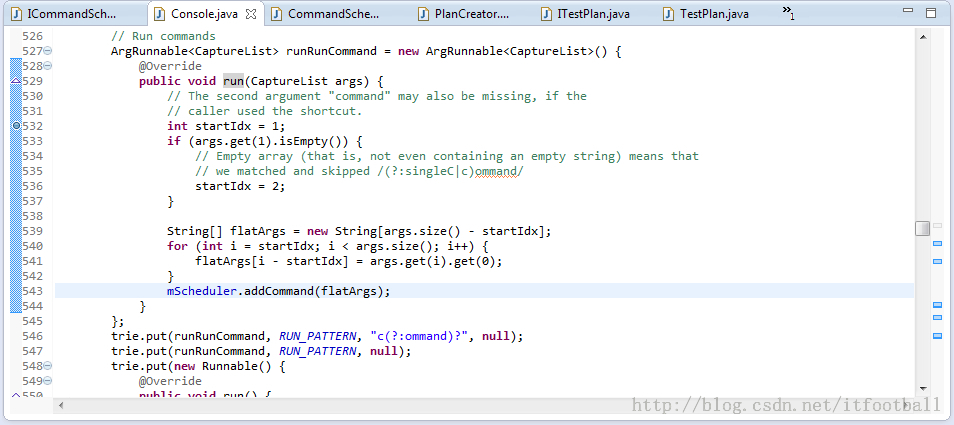This screenshot has height=425, width=954.
Task: Jump to the topmost blue overview ruler marker
Action: pyautogui.click(x=938, y=243)
